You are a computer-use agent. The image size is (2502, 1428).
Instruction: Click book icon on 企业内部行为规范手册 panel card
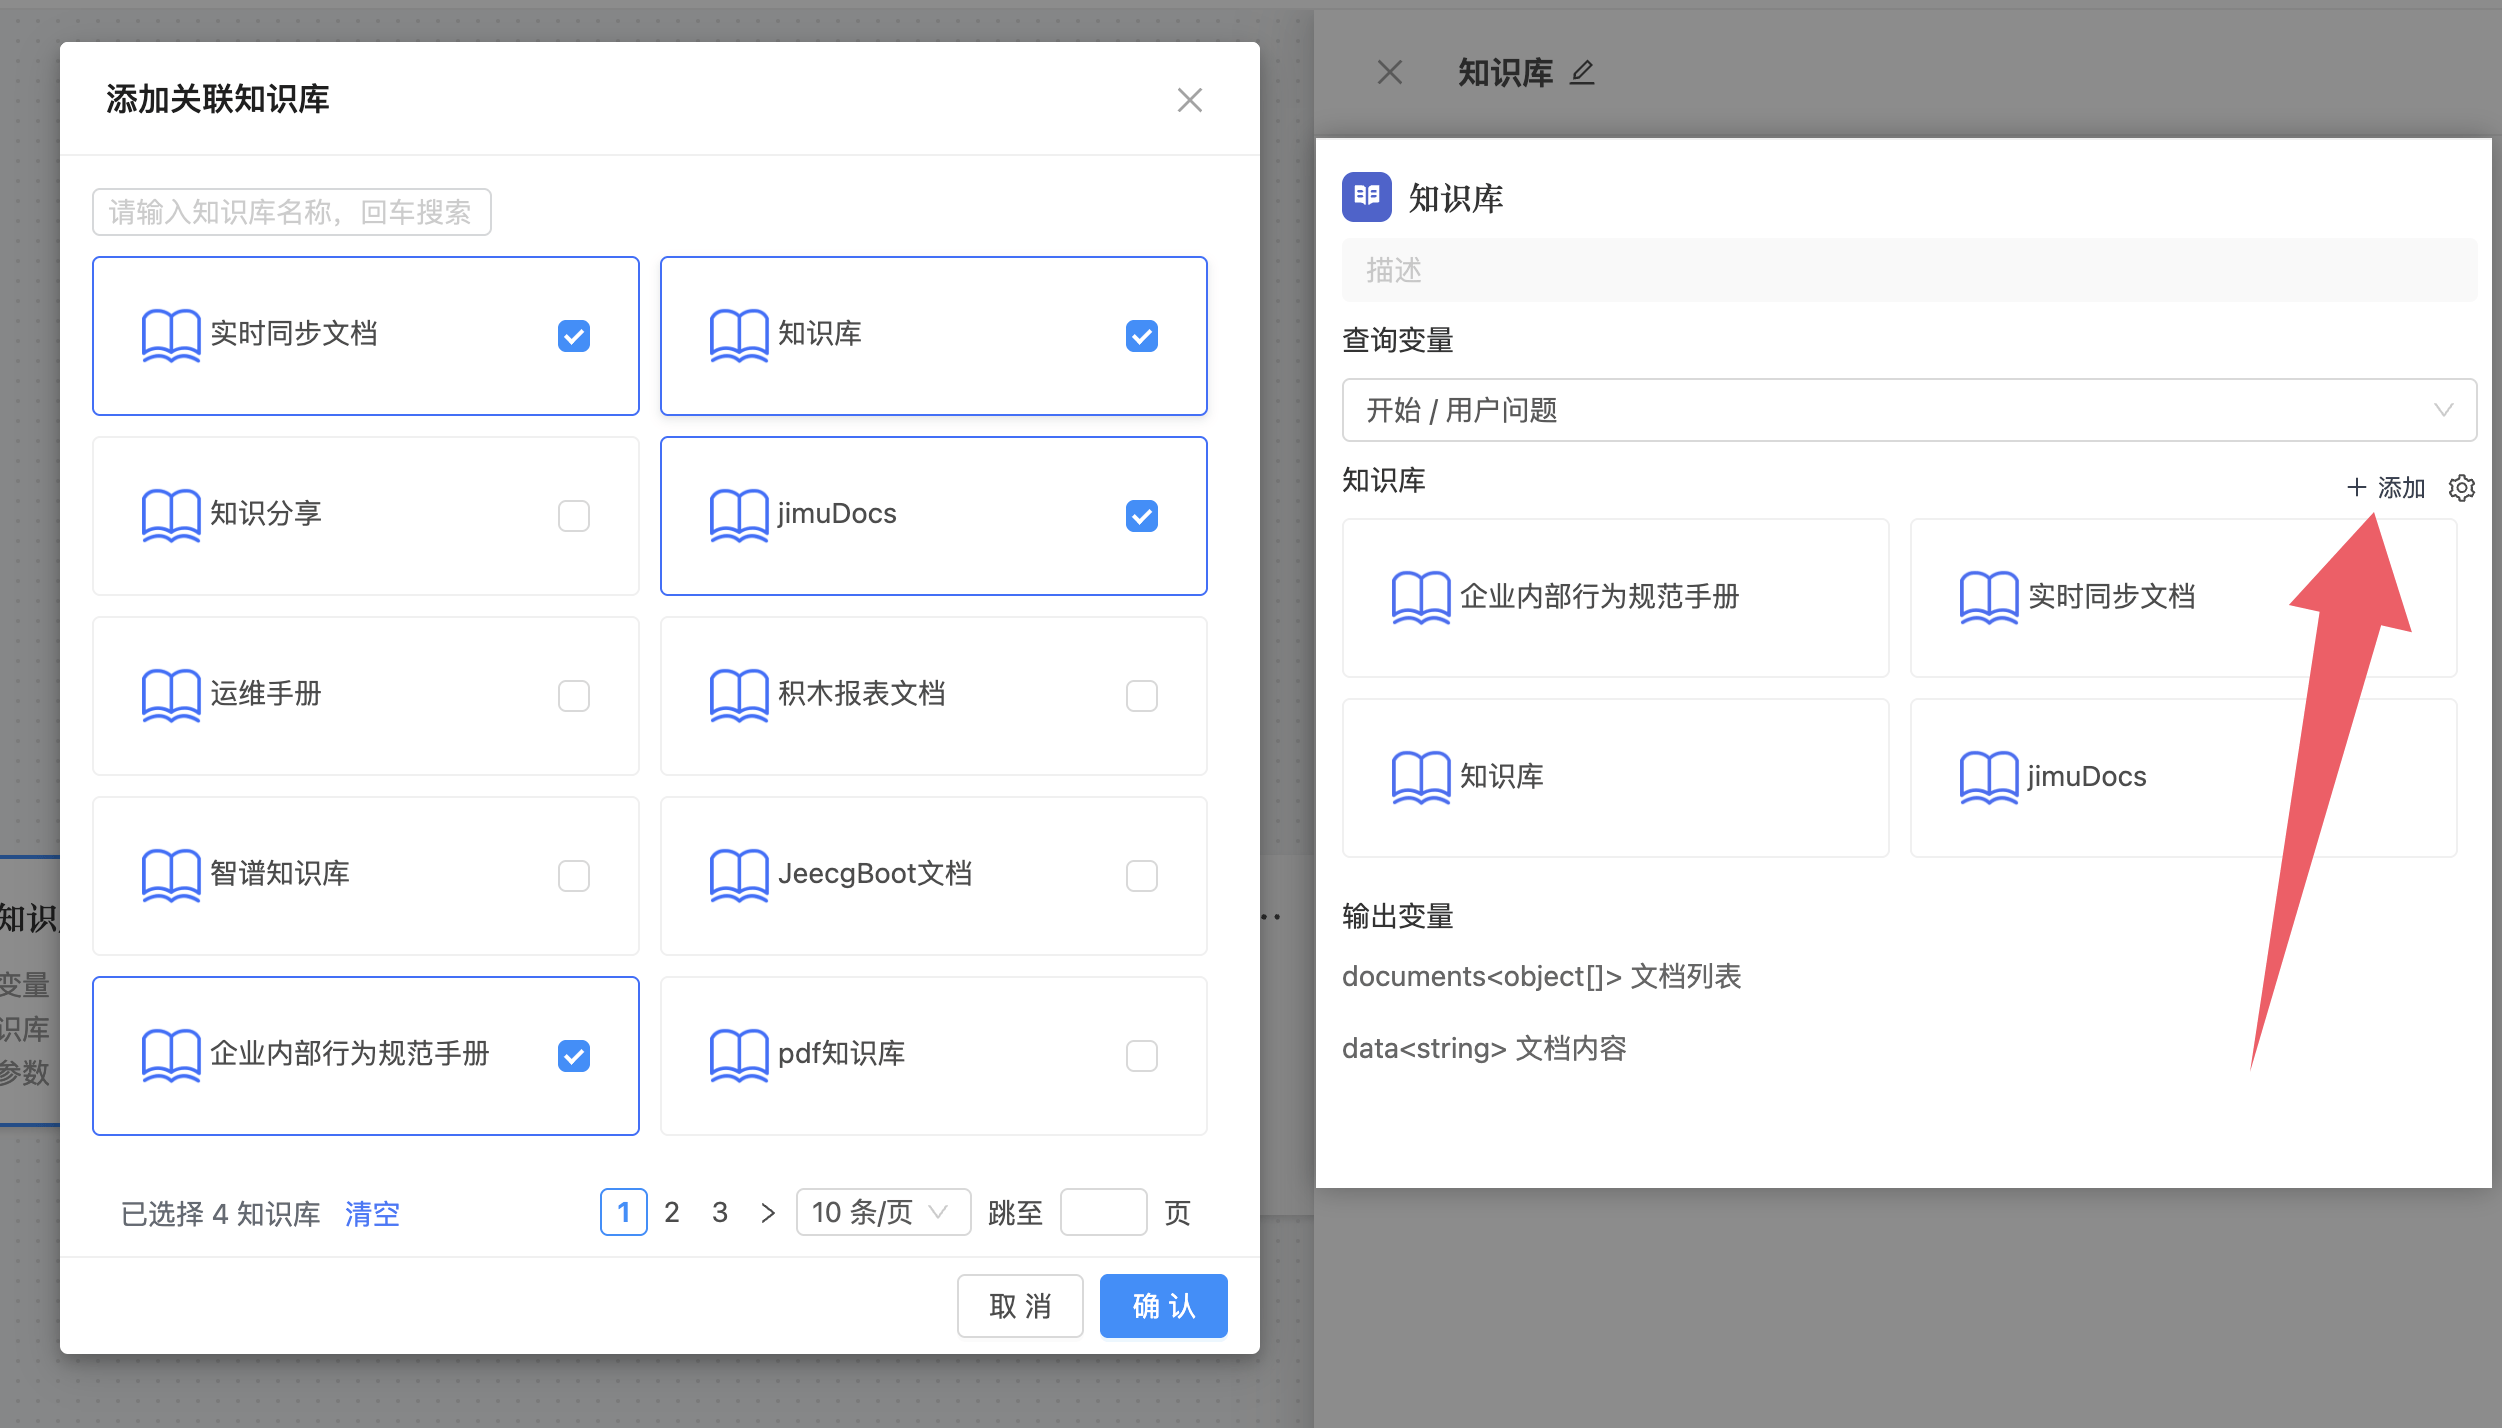1420,597
